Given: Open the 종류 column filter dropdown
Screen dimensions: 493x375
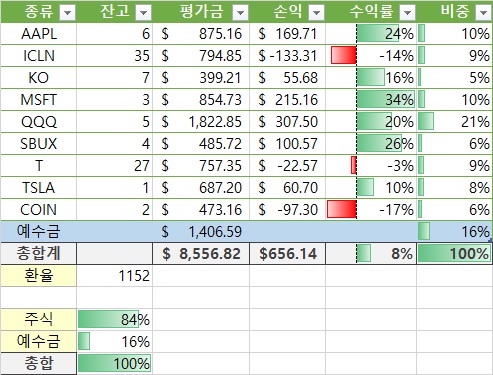Looking at the screenshot, I should [67, 13].
